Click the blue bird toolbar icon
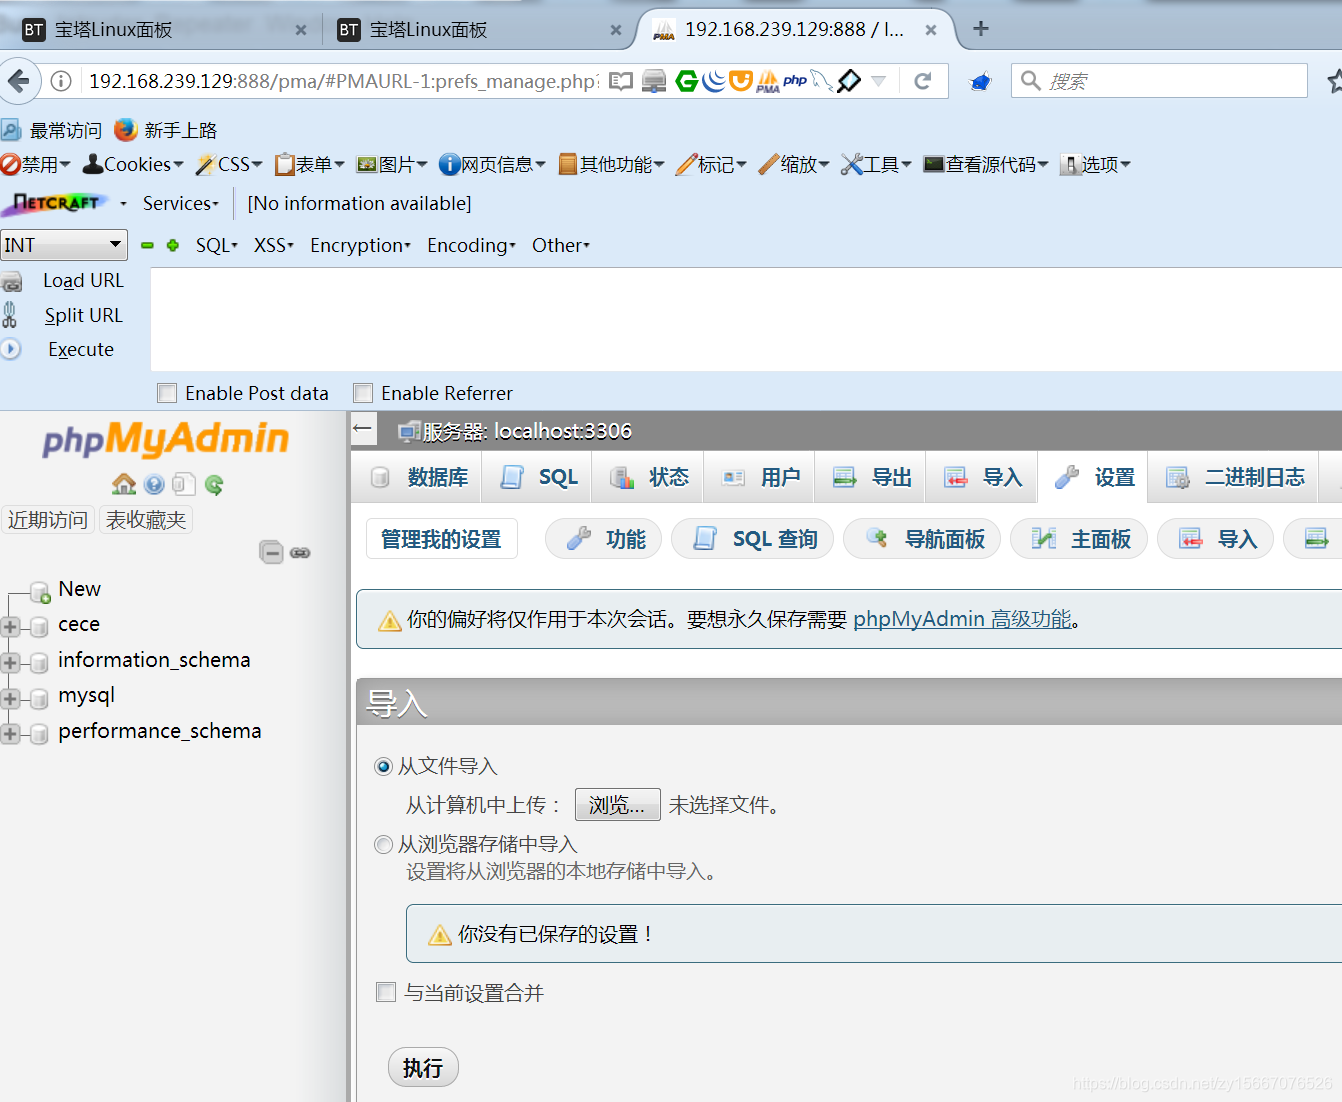1342x1102 pixels. click(981, 81)
